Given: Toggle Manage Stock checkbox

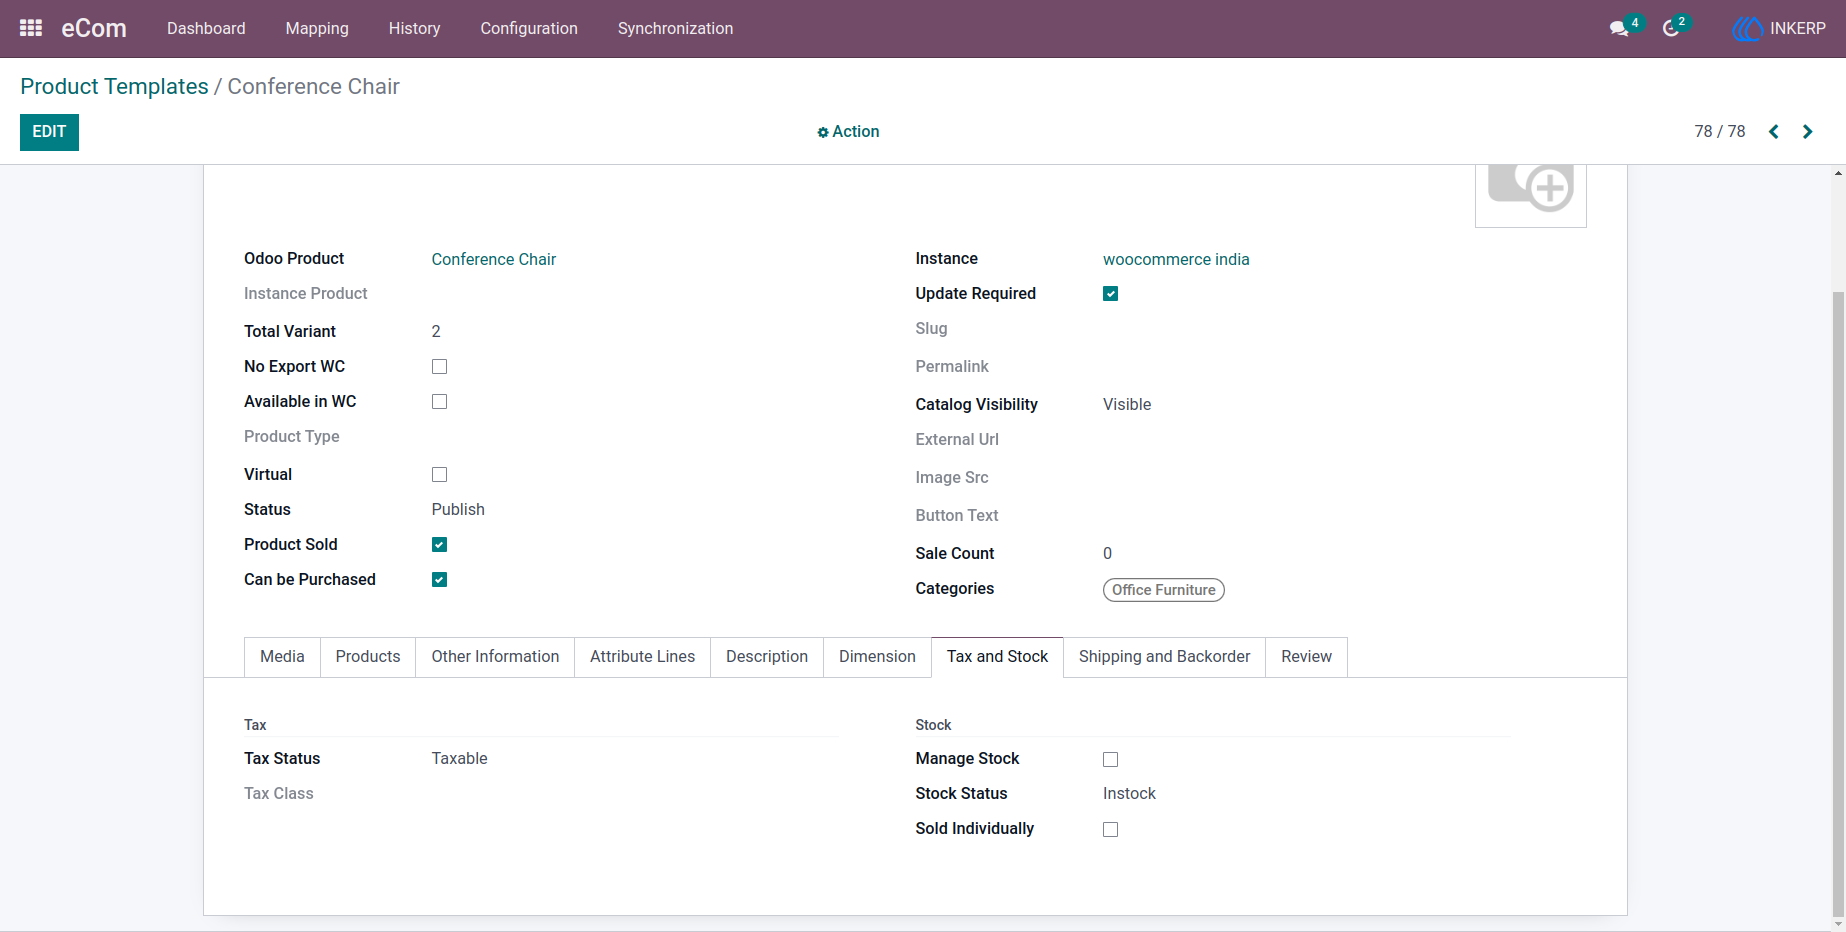Looking at the screenshot, I should click(x=1110, y=760).
